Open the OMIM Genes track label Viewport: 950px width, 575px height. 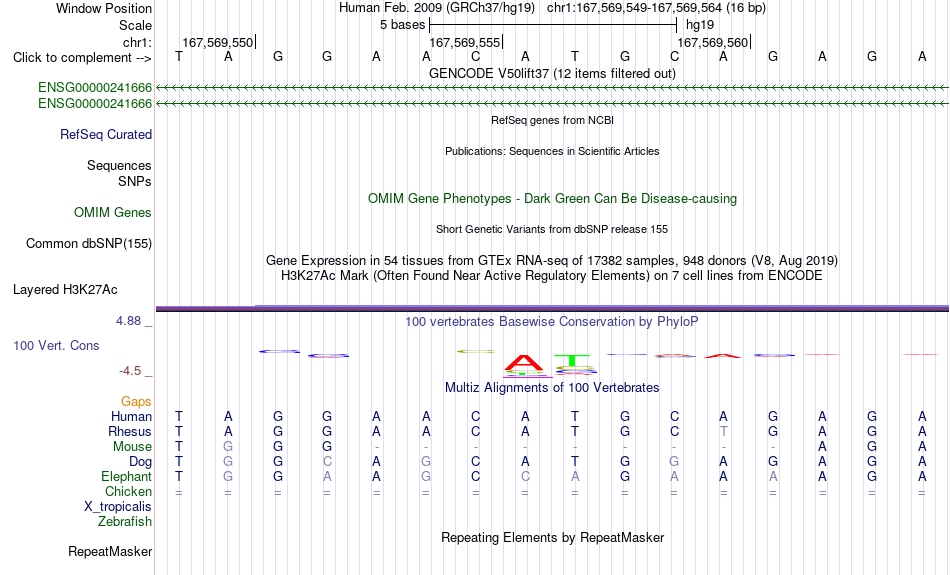(x=113, y=213)
